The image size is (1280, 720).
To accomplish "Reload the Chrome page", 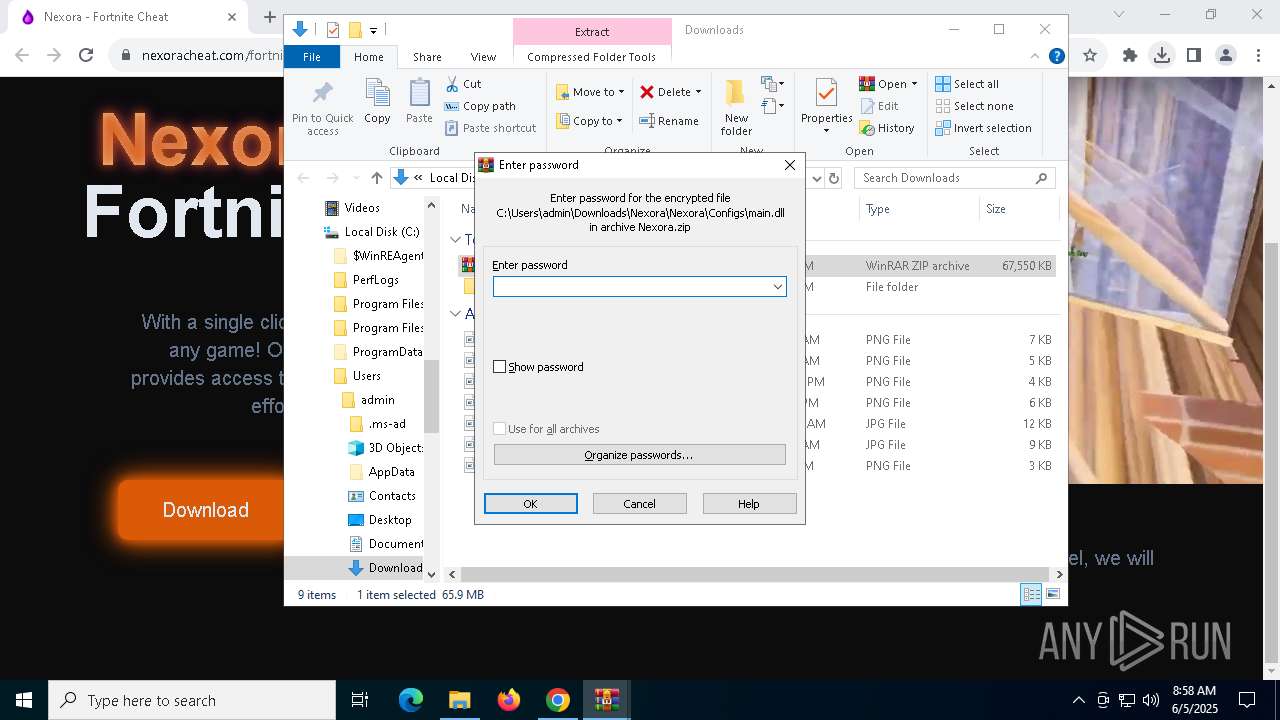I will (86, 56).
